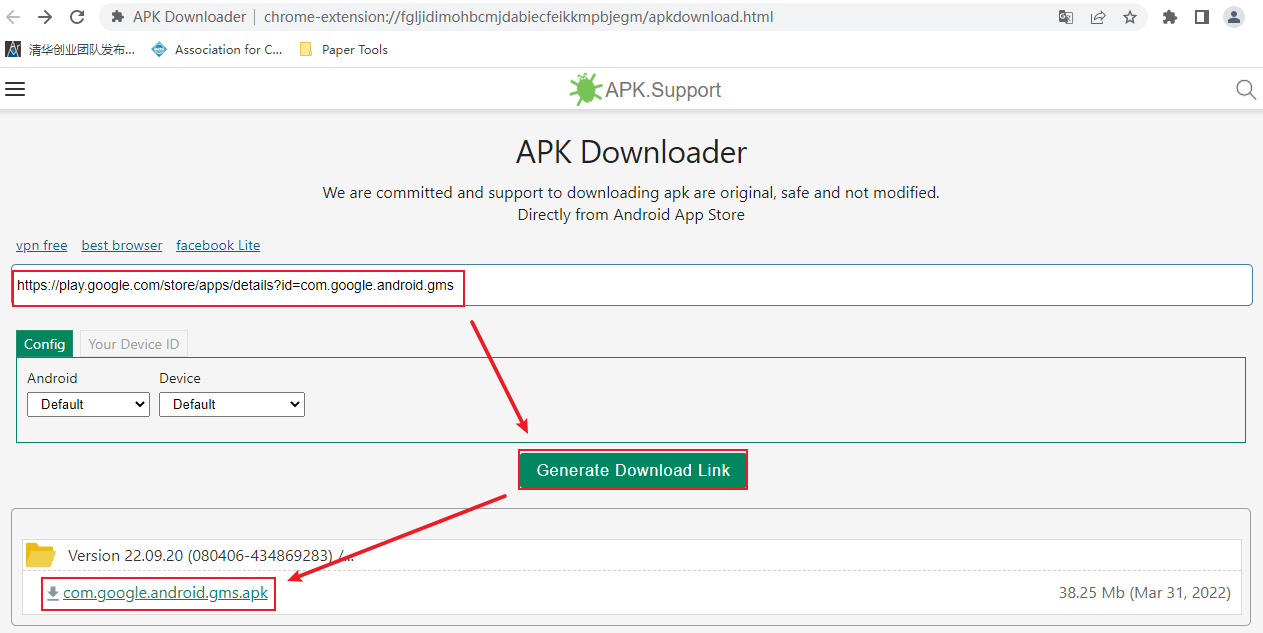Open the hamburger menu on APK.Support
The width and height of the screenshot is (1263, 633).
15,89
